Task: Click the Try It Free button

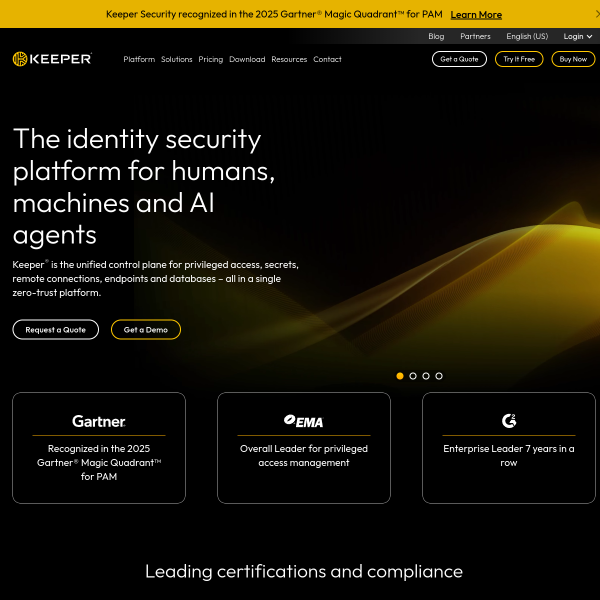Action: point(519,59)
